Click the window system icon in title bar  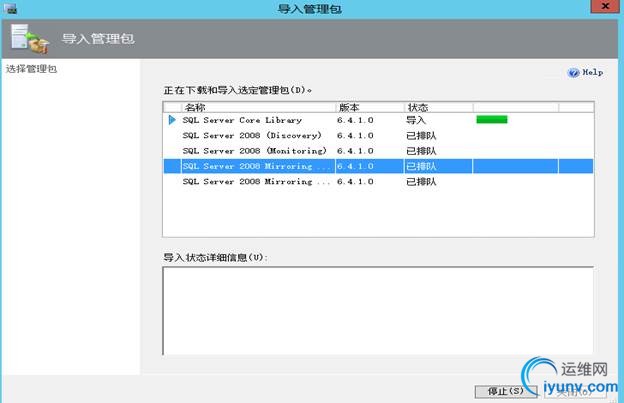[11, 8]
